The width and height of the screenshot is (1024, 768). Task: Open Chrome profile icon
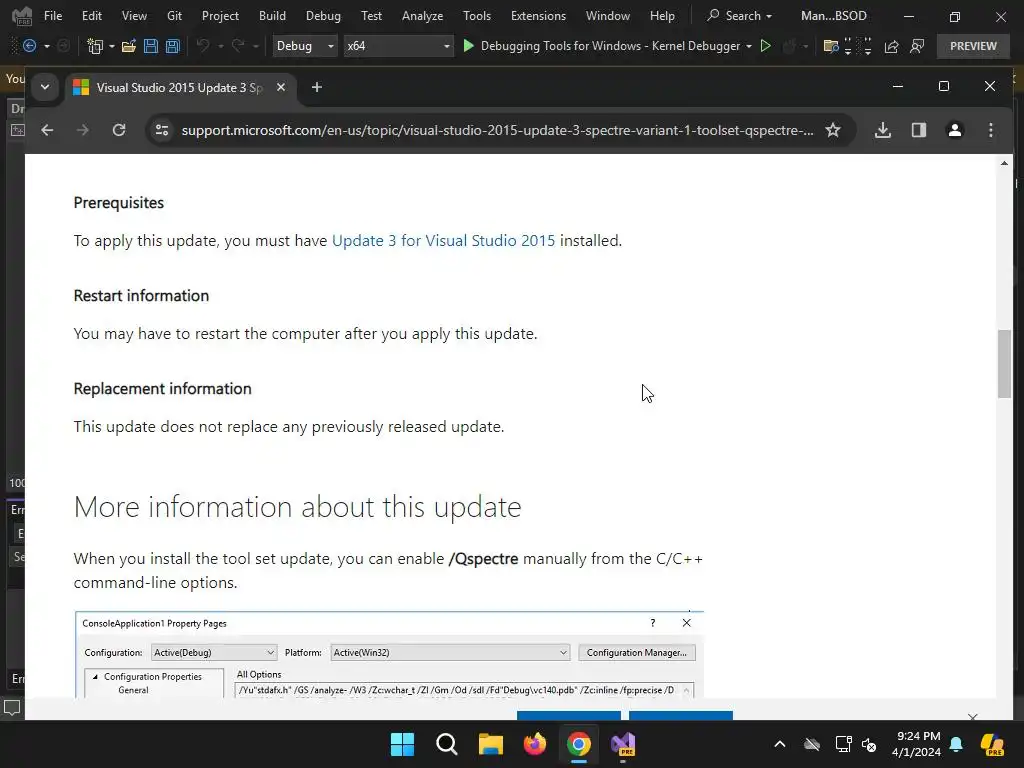pyautogui.click(x=955, y=130)
